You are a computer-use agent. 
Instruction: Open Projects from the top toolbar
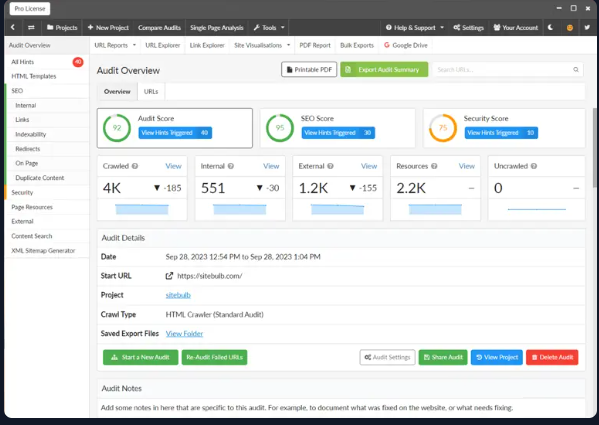(62, 27)
